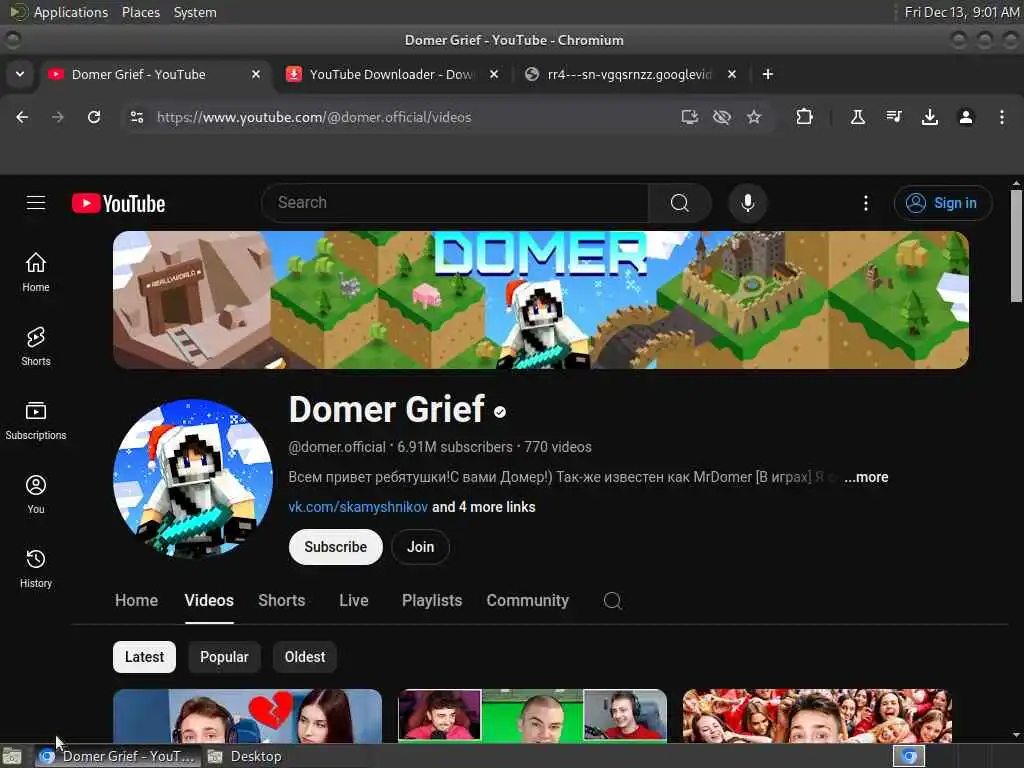The width and height of the screenshot is (1024, 768).
Task: Go forward with browser forward arrow
Action: pyautogui.click(x=58, y=117)
